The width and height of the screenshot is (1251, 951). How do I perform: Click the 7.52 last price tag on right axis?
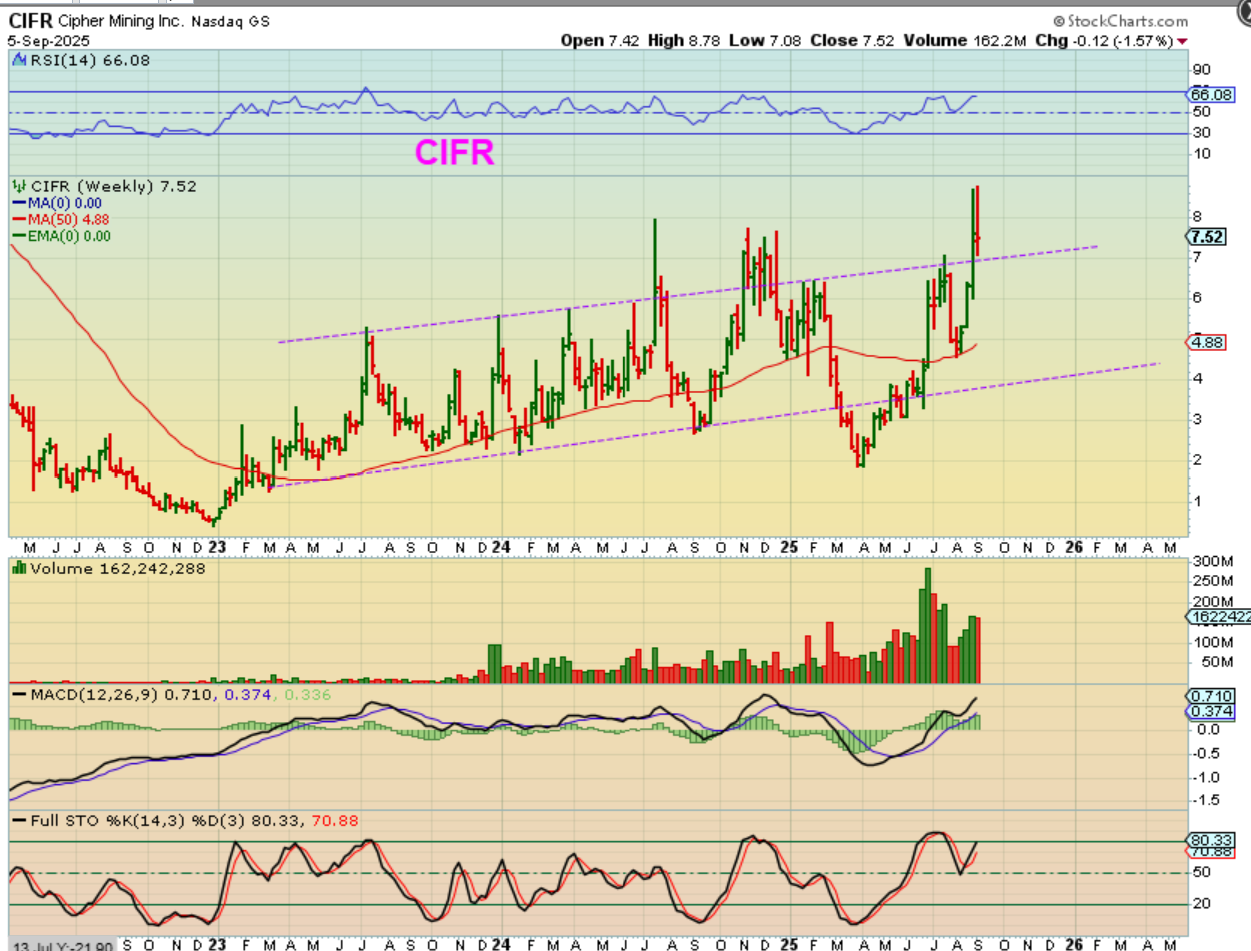[1206, 237]
